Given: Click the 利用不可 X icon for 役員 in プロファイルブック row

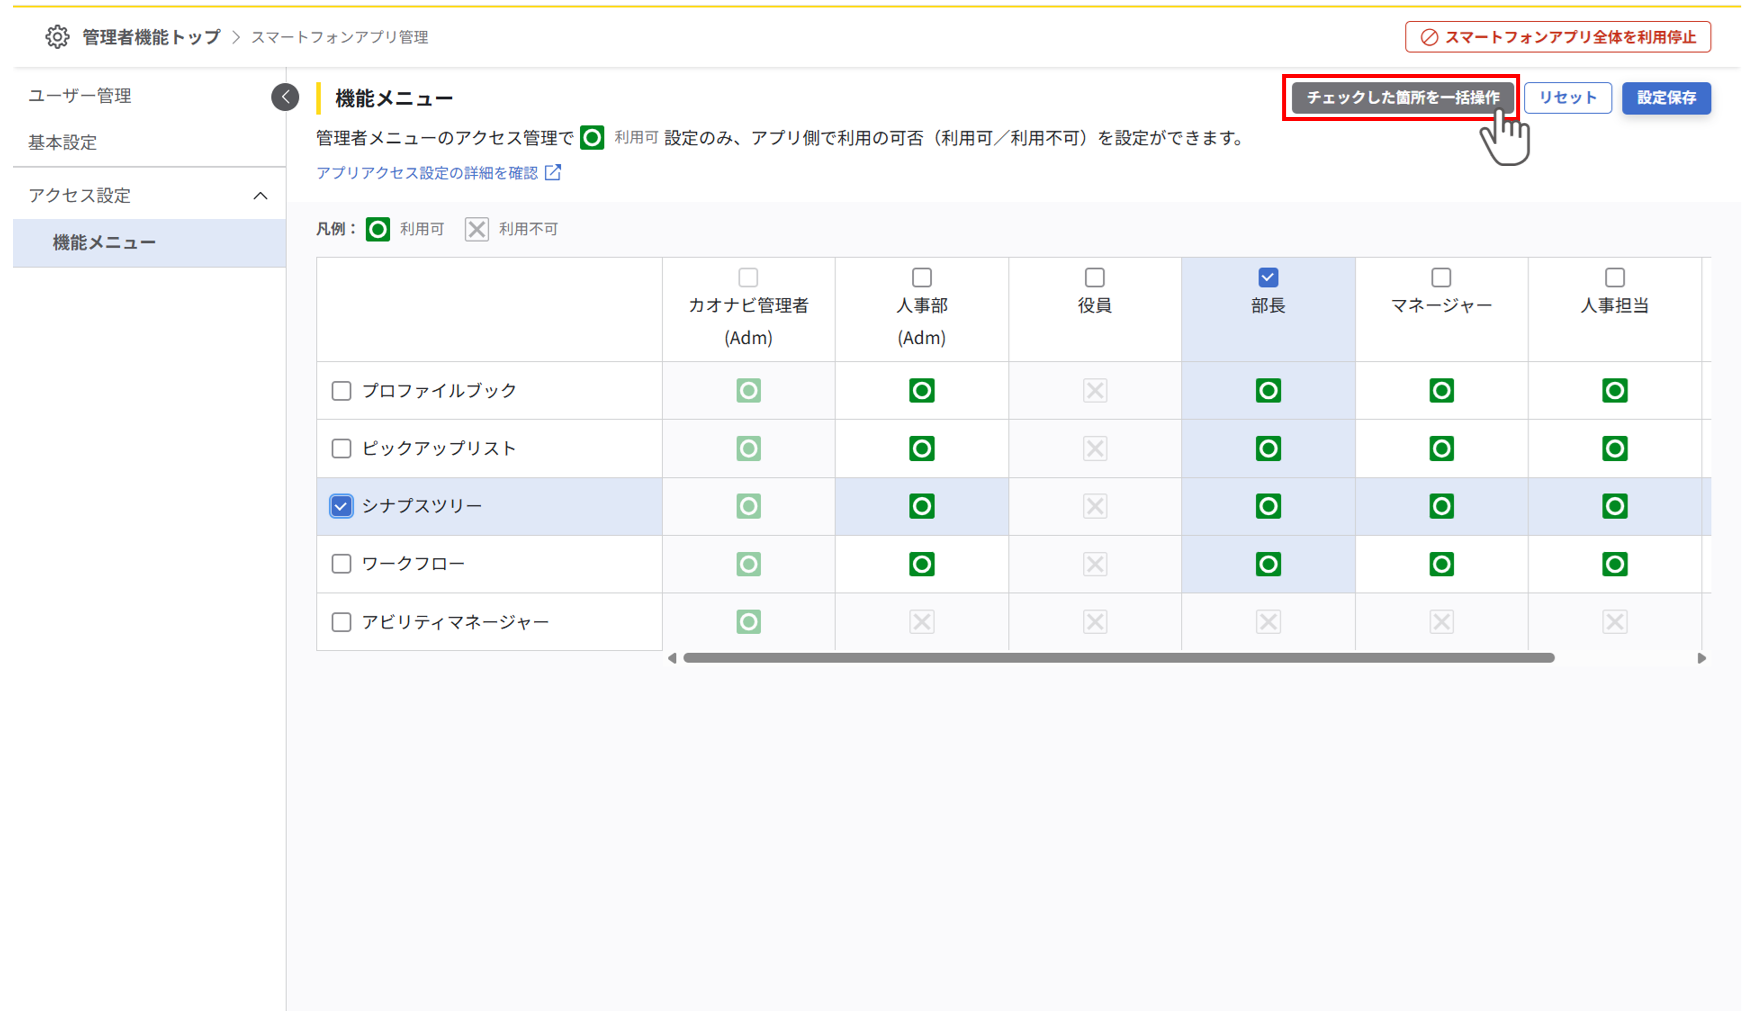Looking at the screenshot, I should pos(1094,390).
